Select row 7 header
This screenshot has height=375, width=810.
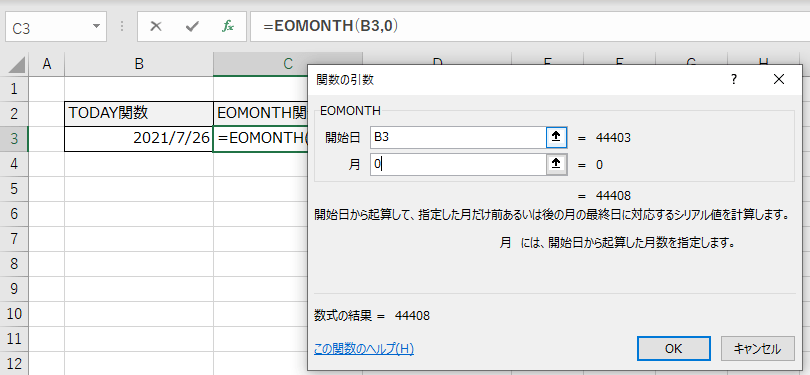[14, 239]
